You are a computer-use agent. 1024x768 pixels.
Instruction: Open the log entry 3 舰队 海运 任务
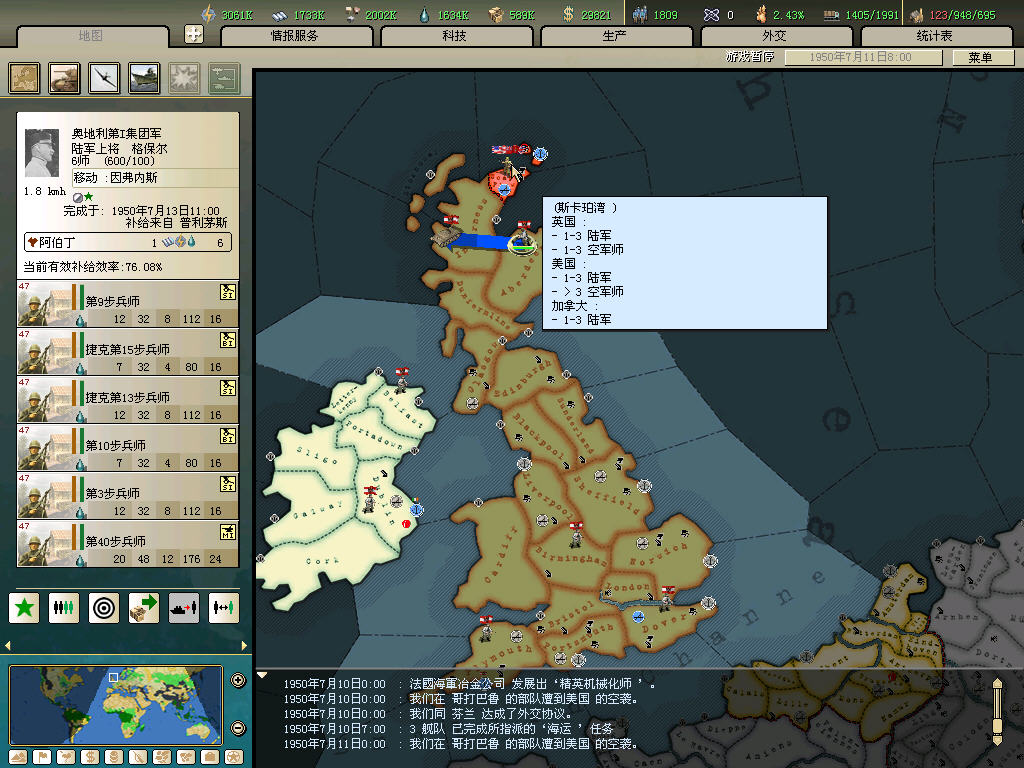(x=448, y=729)
